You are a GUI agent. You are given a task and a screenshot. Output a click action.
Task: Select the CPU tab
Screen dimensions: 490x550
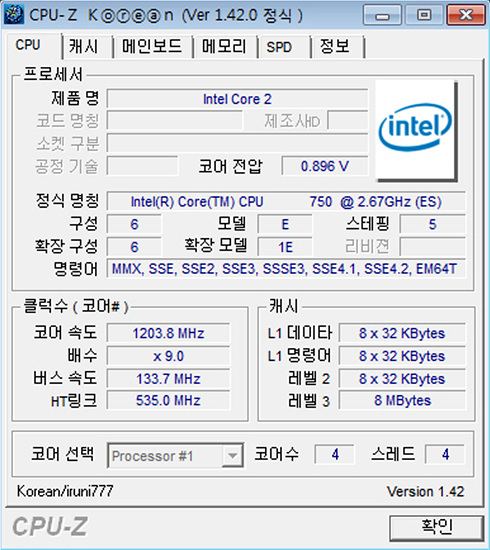pyautogui.click(x=28, y=45)
